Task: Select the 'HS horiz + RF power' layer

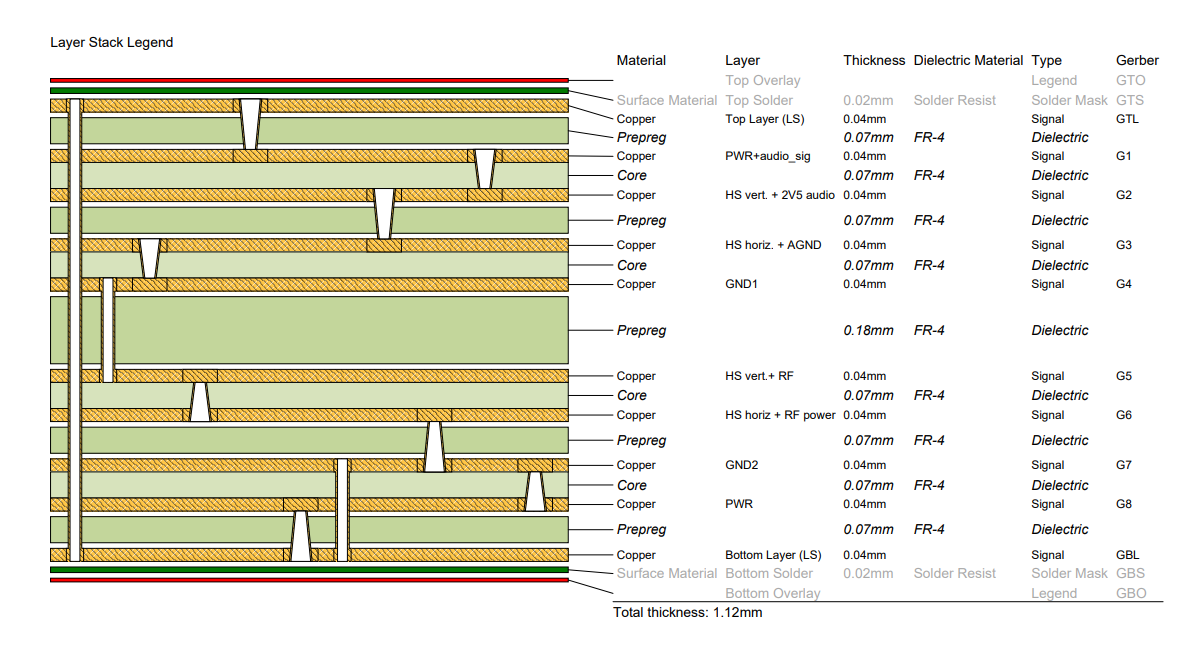Action: [779, 416]
